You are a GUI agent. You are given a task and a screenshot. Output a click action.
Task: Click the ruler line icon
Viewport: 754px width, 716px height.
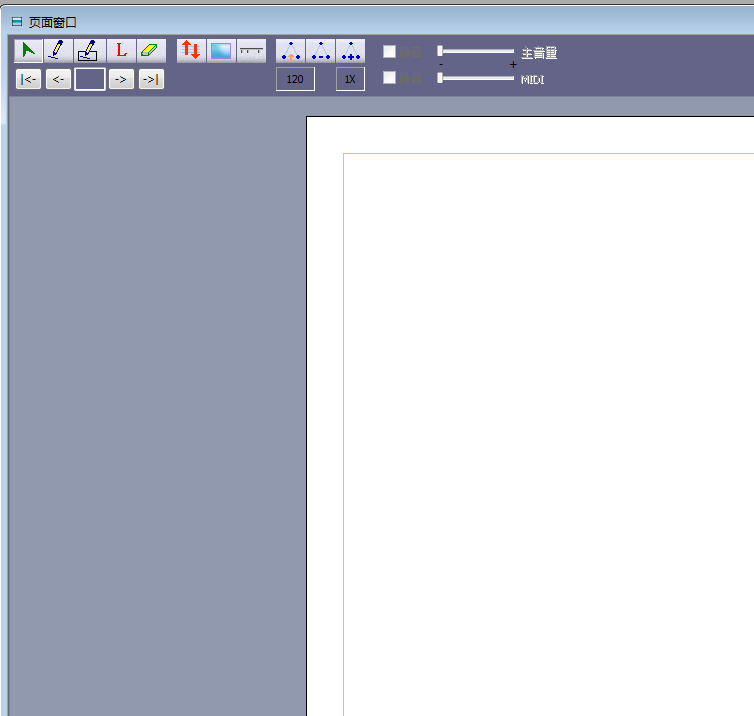[x=251, y=50]
